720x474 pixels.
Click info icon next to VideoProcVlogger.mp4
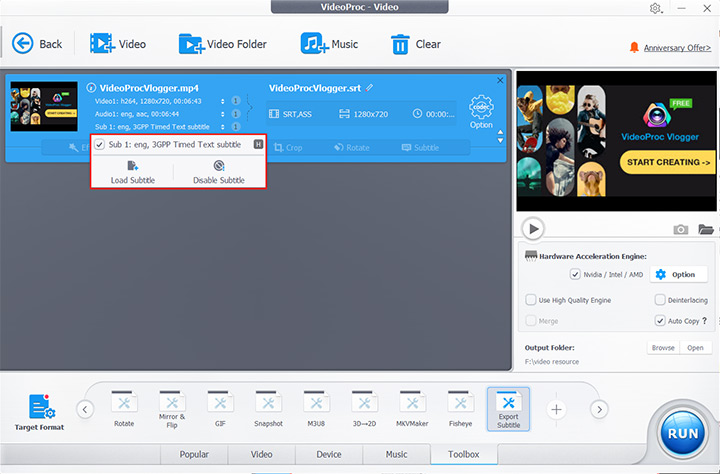[91, 88]
